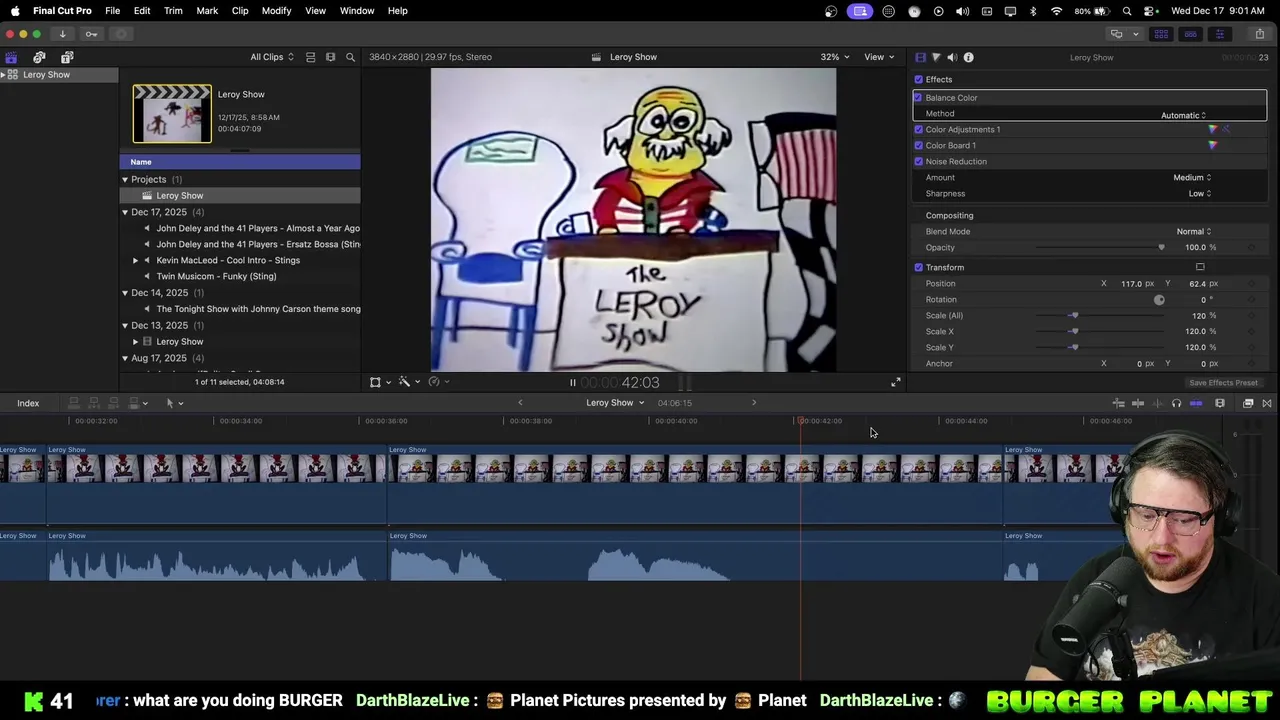Viewport: 1280px width, 720px height.
Task: Show the Audio inspector speaker icon
Action: pos(952,57)
